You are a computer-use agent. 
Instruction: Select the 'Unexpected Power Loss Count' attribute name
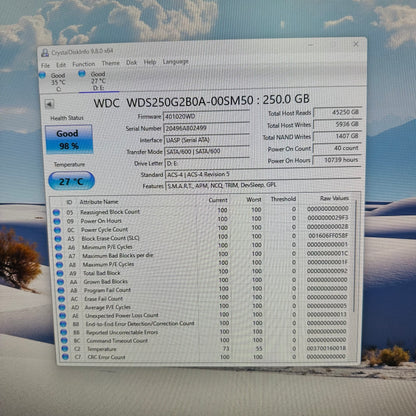click(x=122, y=315)
